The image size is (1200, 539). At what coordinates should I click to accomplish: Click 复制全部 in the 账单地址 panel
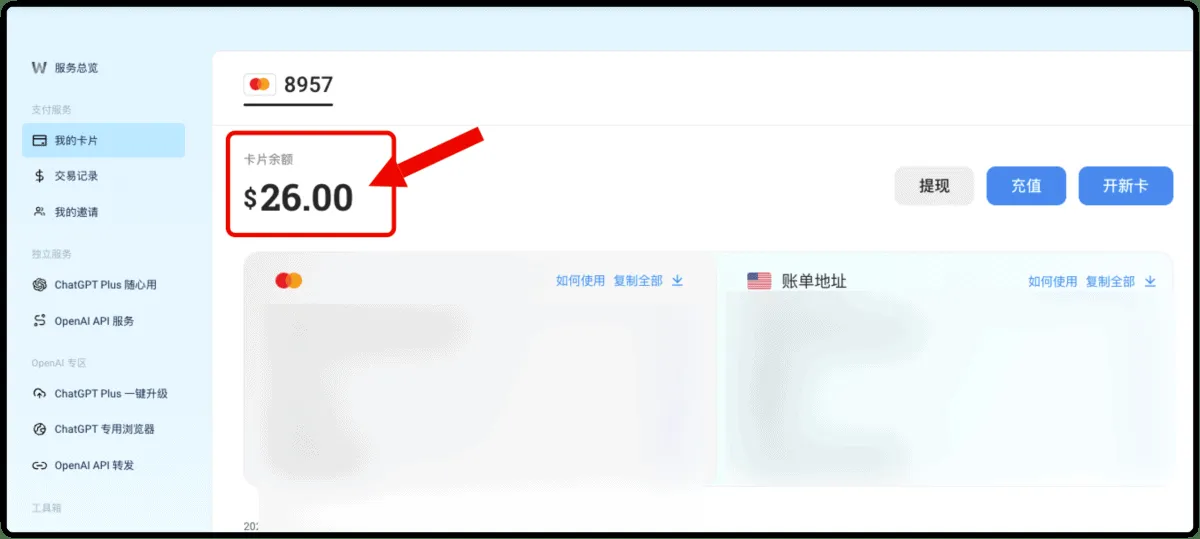pos(1110,282)
